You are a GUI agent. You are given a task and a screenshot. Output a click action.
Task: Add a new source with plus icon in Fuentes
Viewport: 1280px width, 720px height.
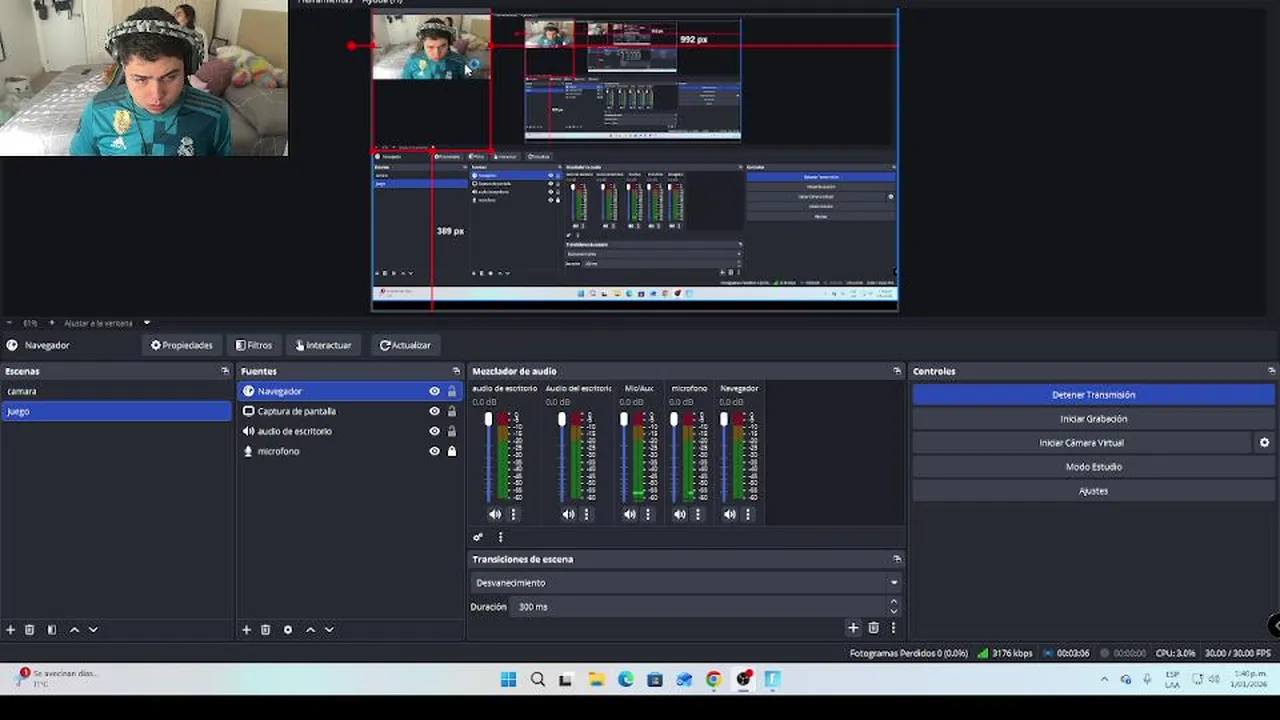point(246,630)
